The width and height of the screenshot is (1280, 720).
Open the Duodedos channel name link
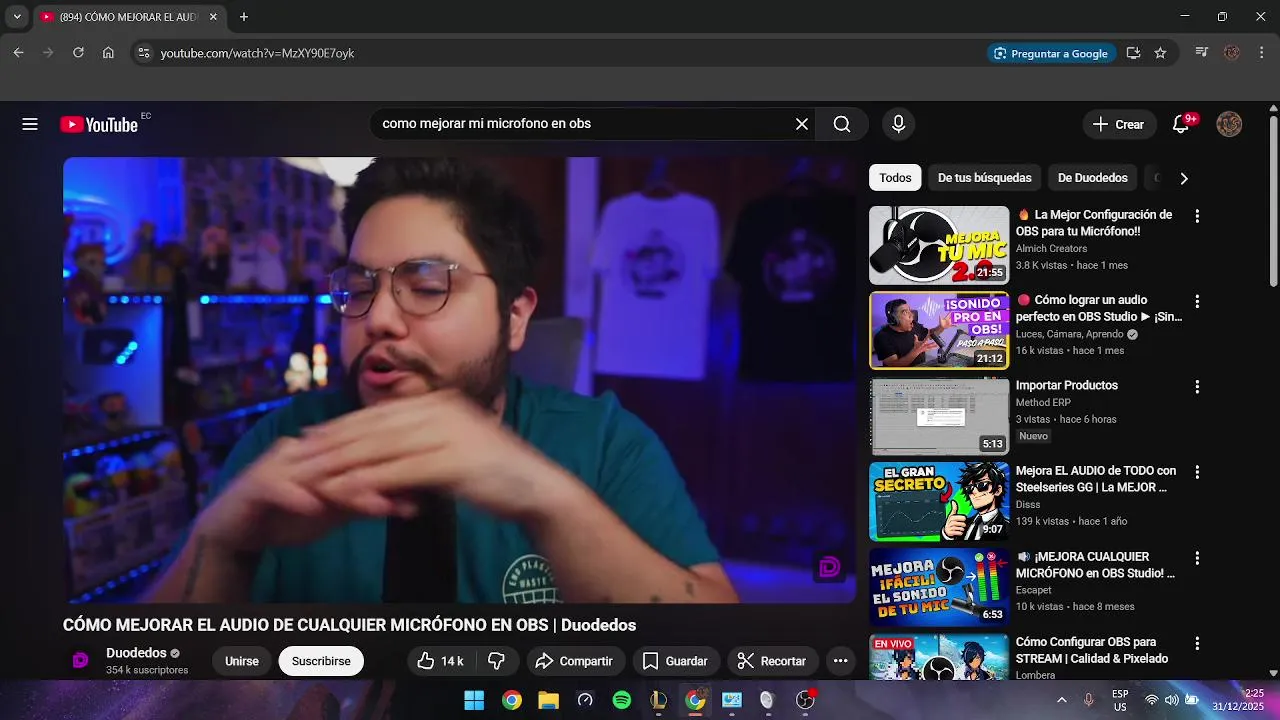pos(136,653)
